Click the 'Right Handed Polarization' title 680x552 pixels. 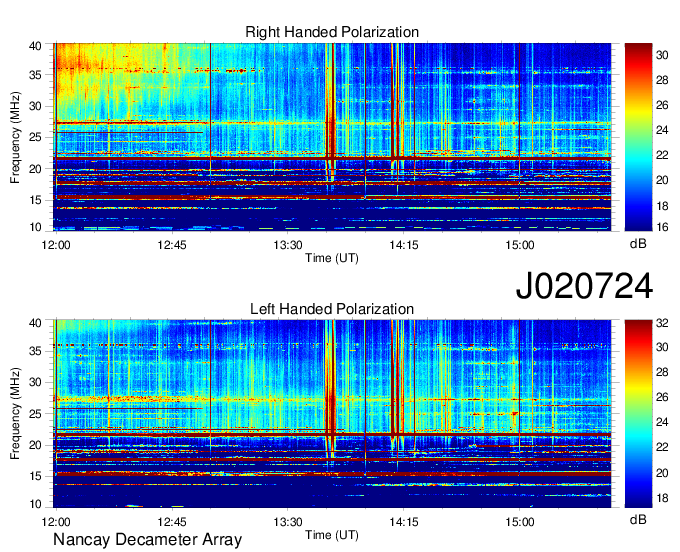[332, 32]
